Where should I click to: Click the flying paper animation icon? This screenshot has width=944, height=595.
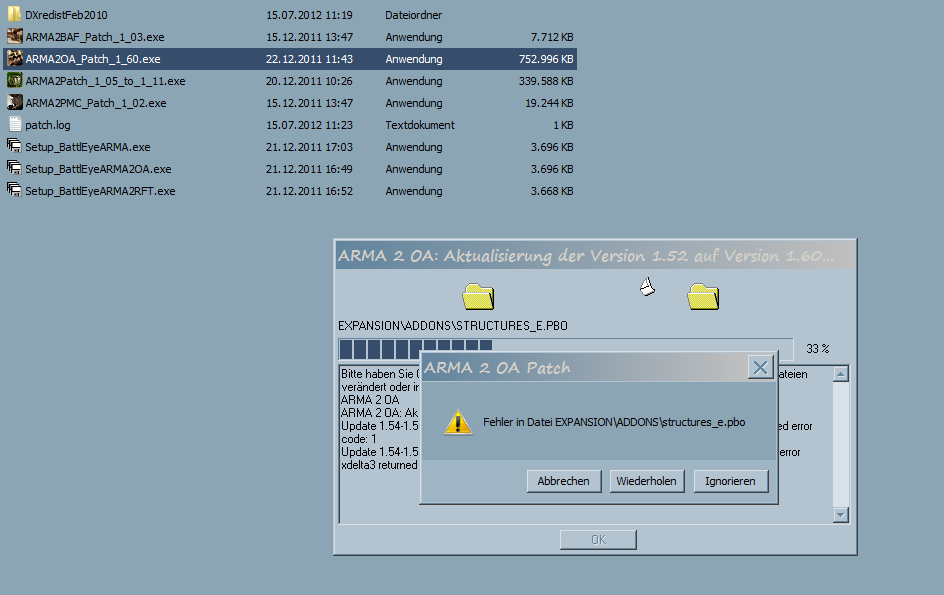(647, 287)
